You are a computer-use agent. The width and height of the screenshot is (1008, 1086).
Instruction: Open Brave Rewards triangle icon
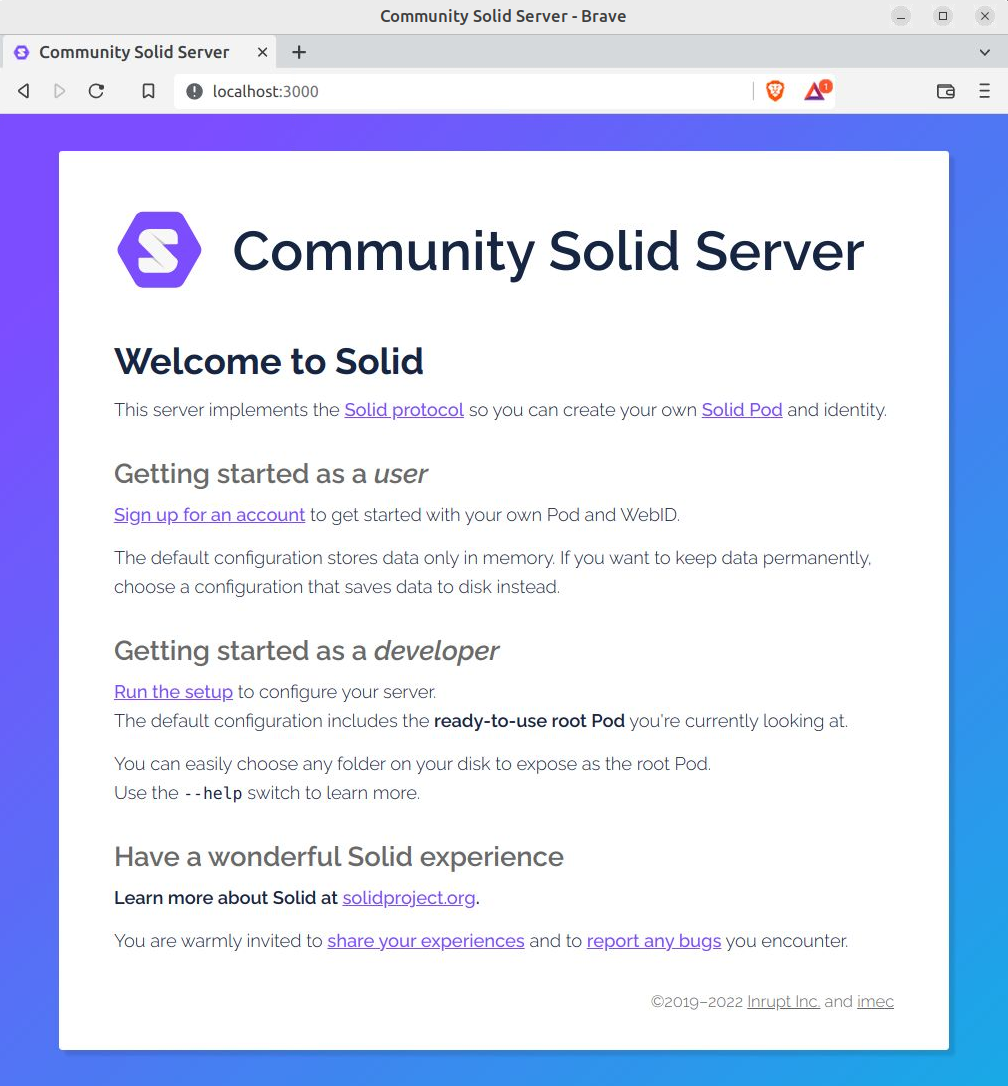817,90
